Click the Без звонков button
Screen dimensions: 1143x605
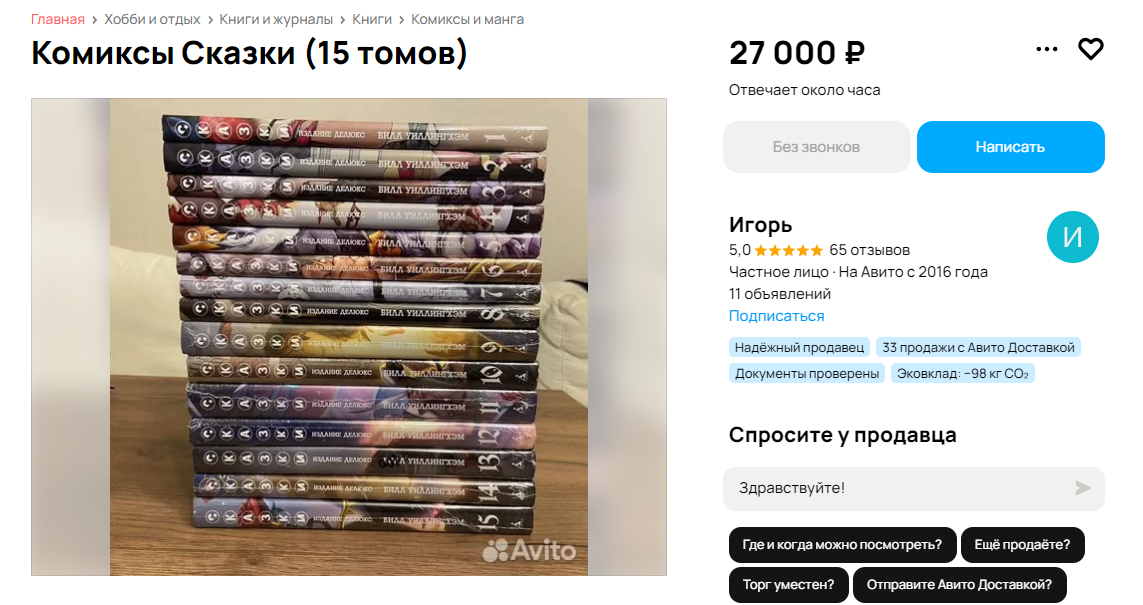pos(816,147)
